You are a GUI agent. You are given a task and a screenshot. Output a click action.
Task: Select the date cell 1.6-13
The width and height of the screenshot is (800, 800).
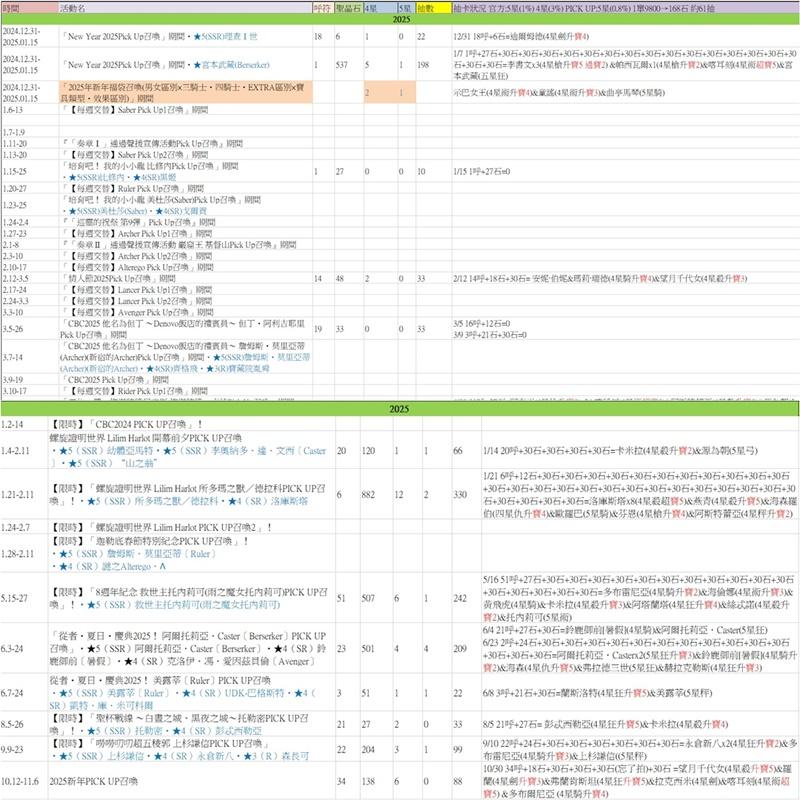click(x=30, y=110)
